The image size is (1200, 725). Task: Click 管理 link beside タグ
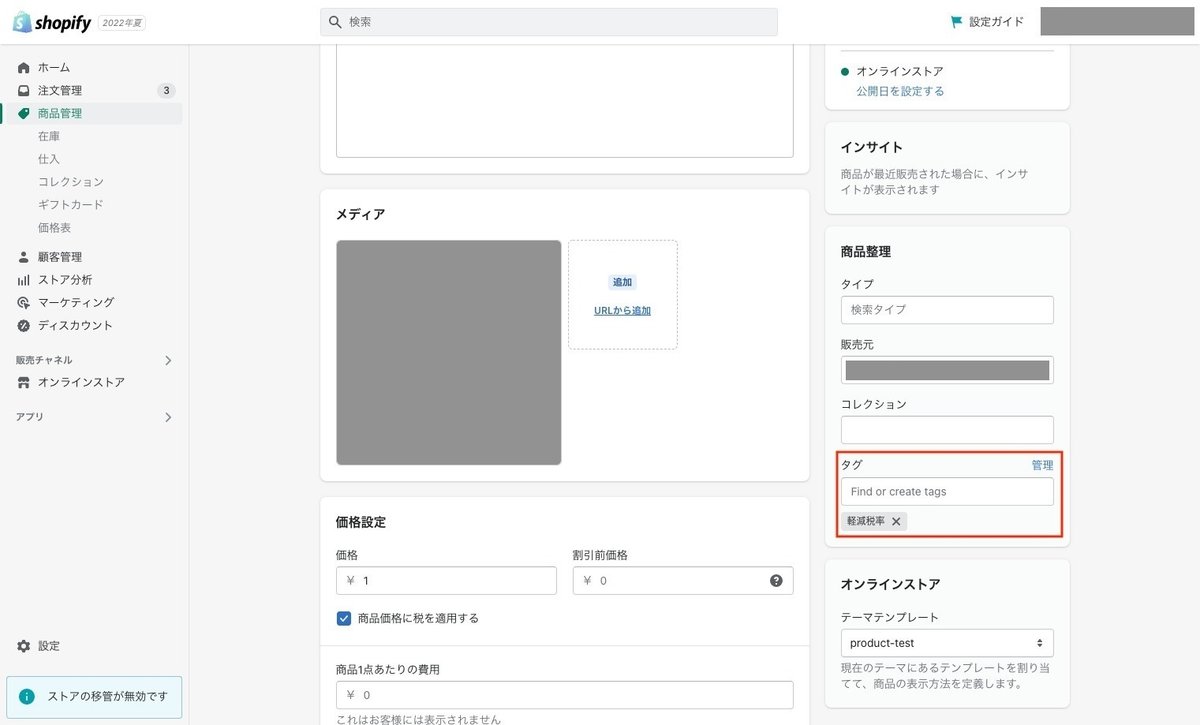[1042, 465]
